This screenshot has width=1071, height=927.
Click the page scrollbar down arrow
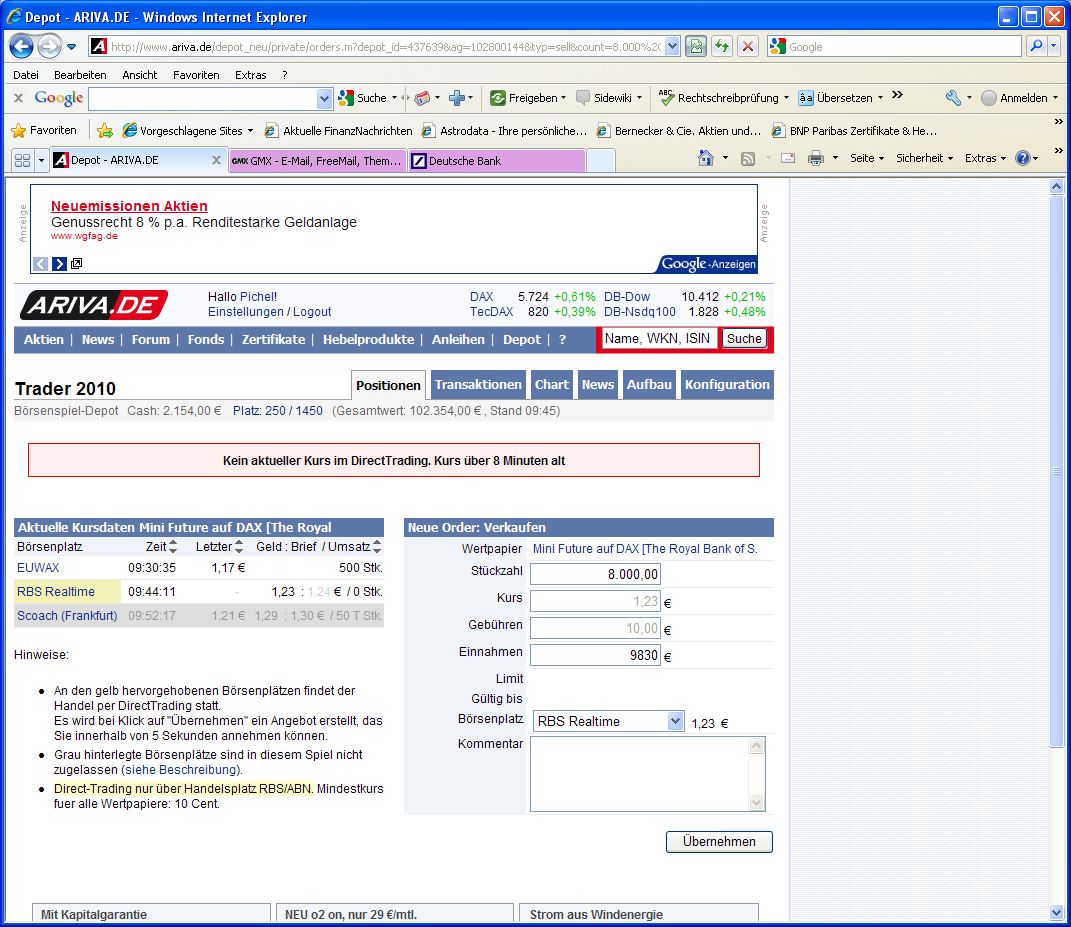[1056, 913]
